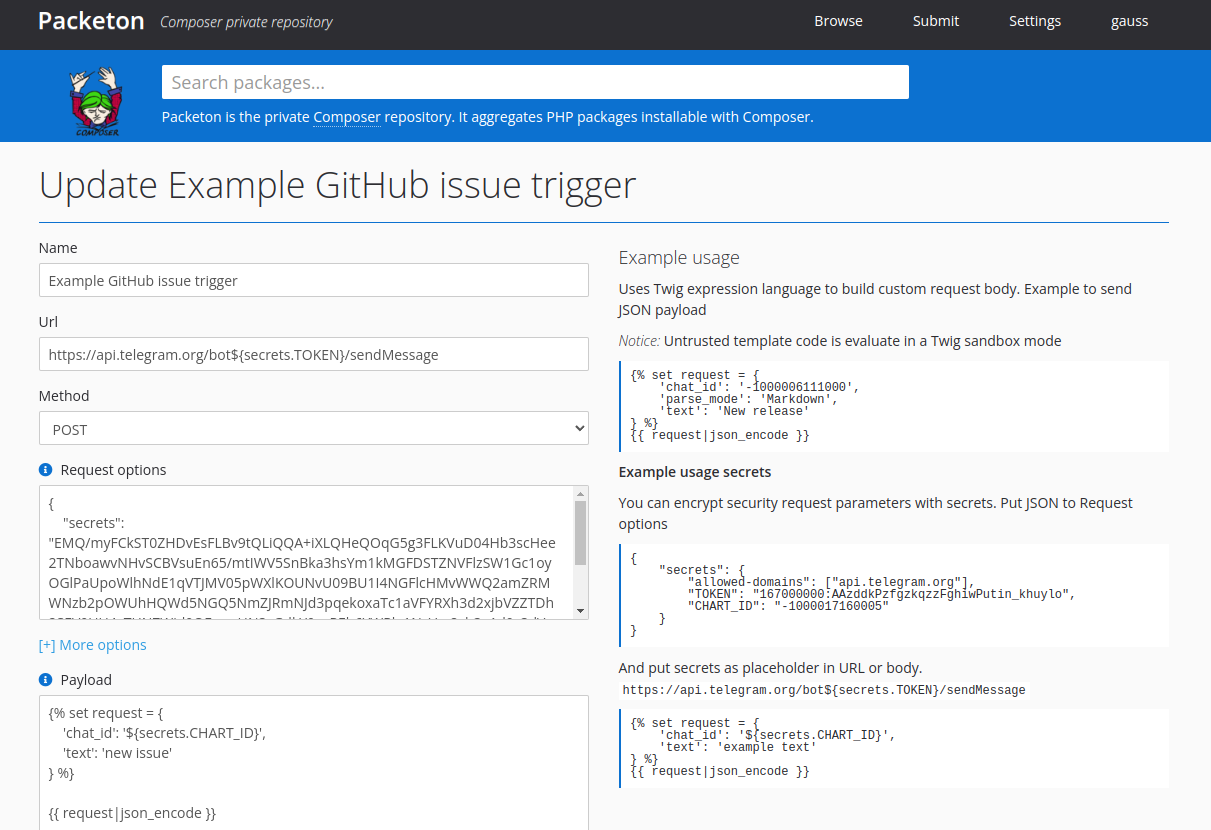1211x830 pixels.
Task: Click the info icon beside Payload
Action: pos(45,680)
